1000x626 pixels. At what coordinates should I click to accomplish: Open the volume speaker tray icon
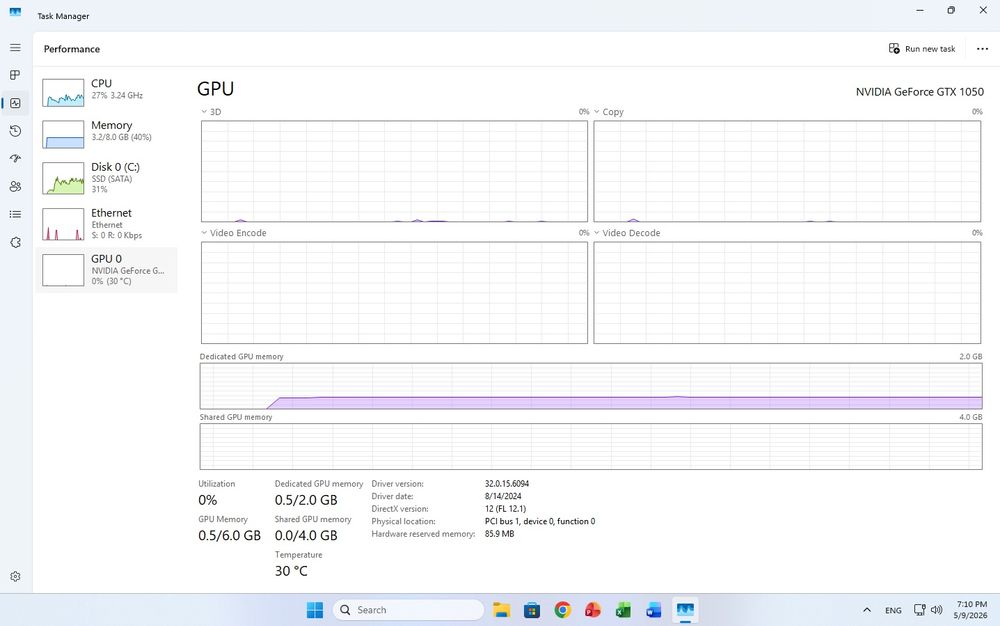coord(936,610)
